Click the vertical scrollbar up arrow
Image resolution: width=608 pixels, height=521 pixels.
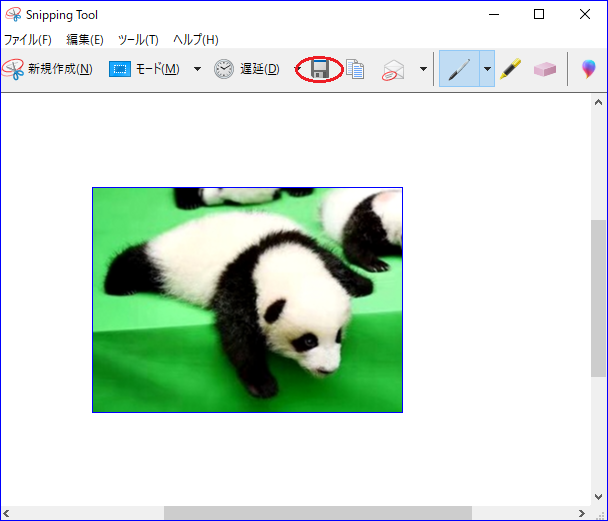[598, 102]
